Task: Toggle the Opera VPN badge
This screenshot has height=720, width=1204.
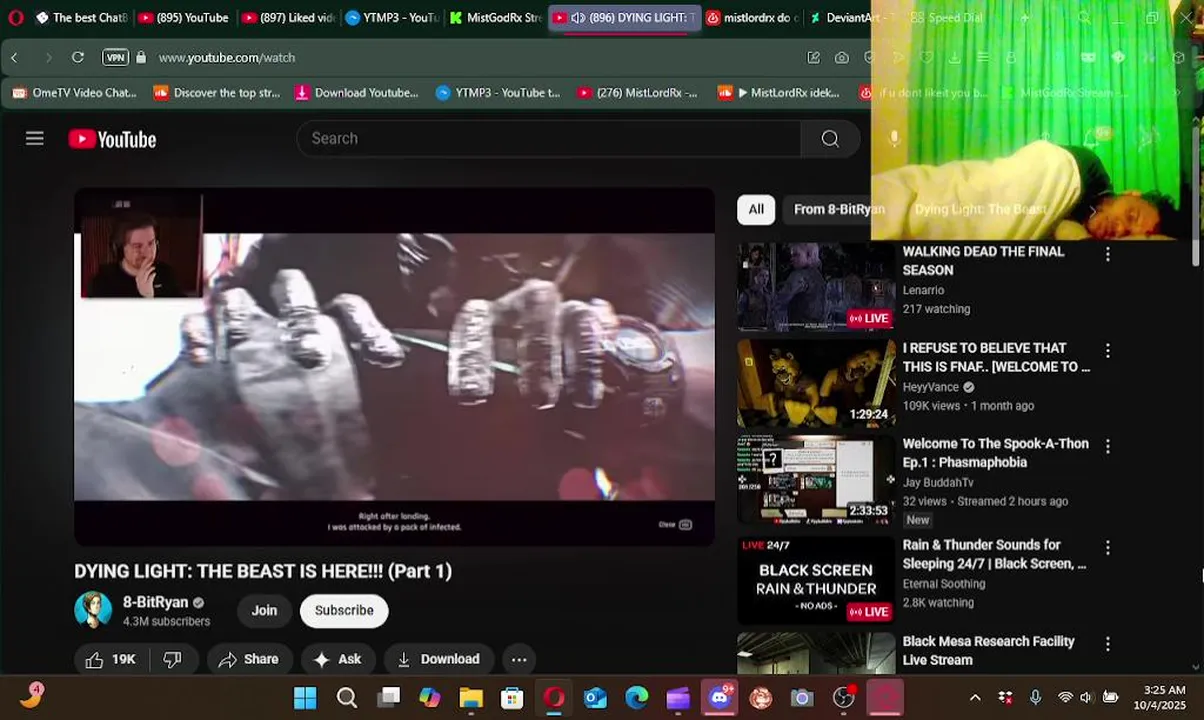Action: (115, 58)
